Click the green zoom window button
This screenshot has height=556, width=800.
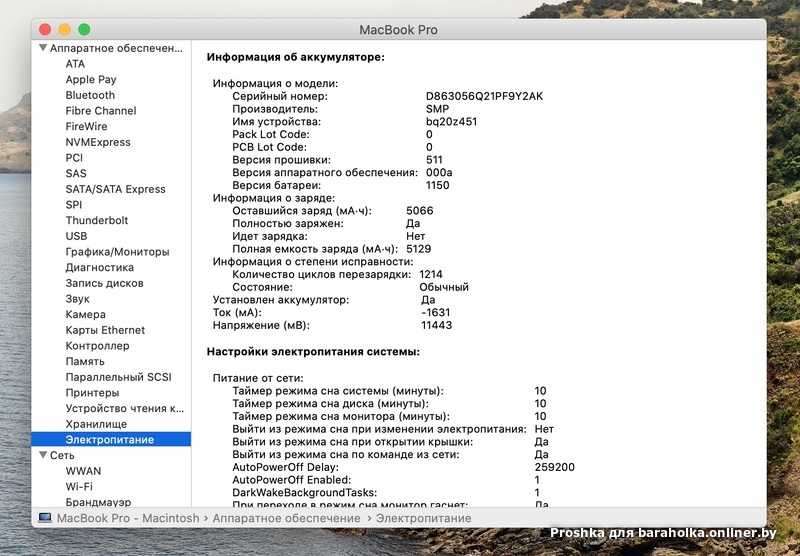click(84, 30)
